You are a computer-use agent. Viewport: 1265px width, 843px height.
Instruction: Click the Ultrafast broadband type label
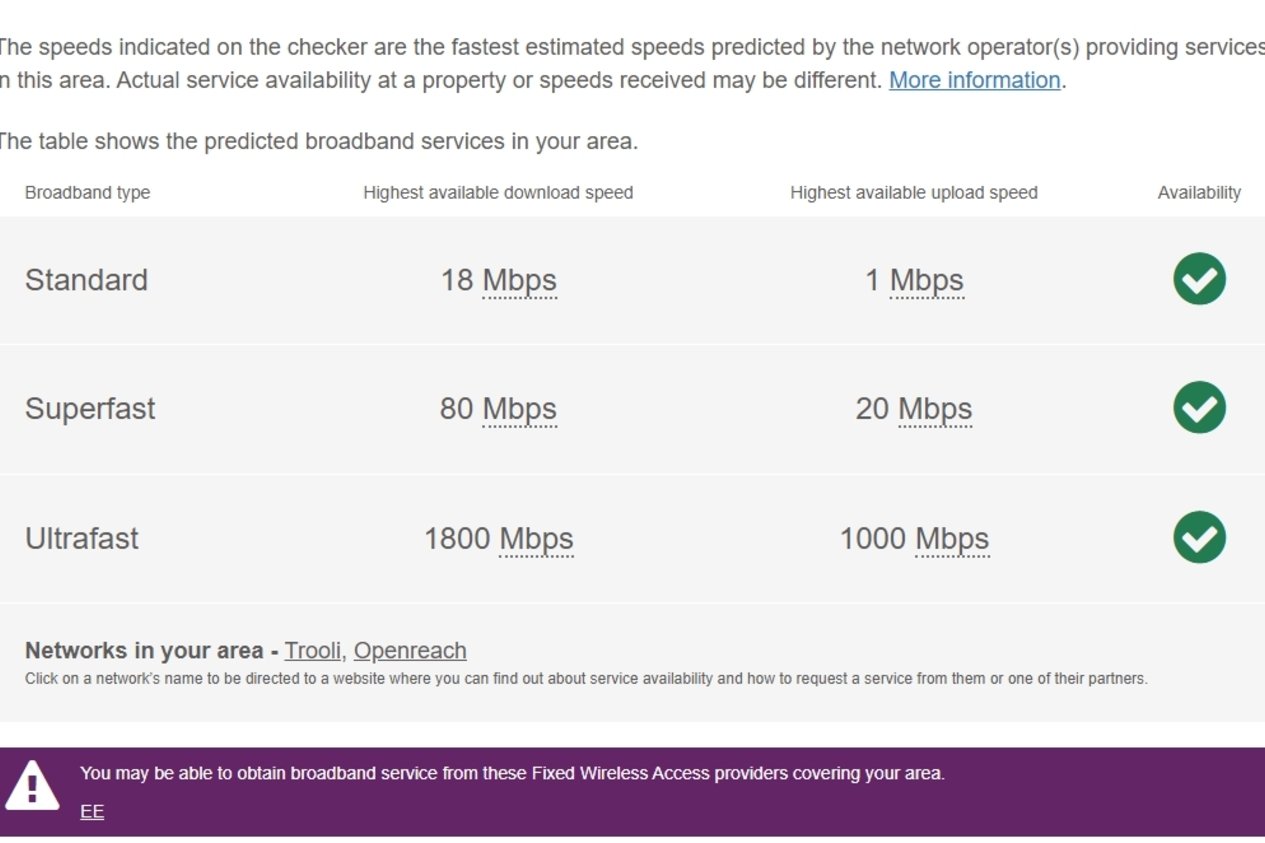(x=82, y=539)
